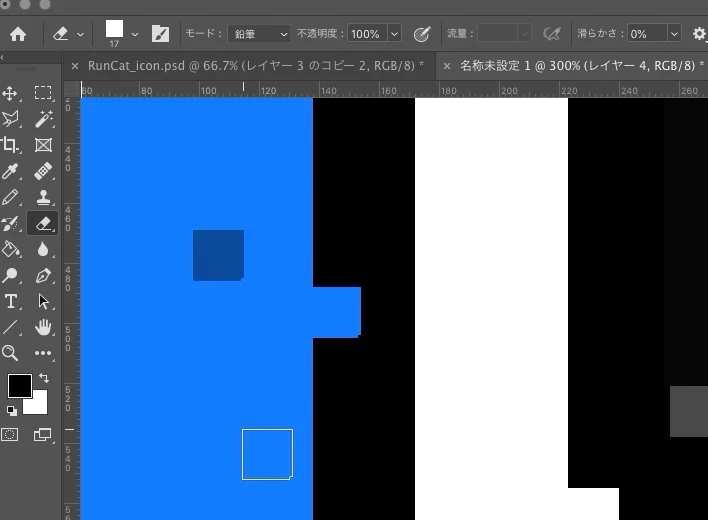Image resolution: width=708 pixels, height=520 pixels.
Task: Open the Edit Toolbar three-dots menu
Action: point(43,353)
